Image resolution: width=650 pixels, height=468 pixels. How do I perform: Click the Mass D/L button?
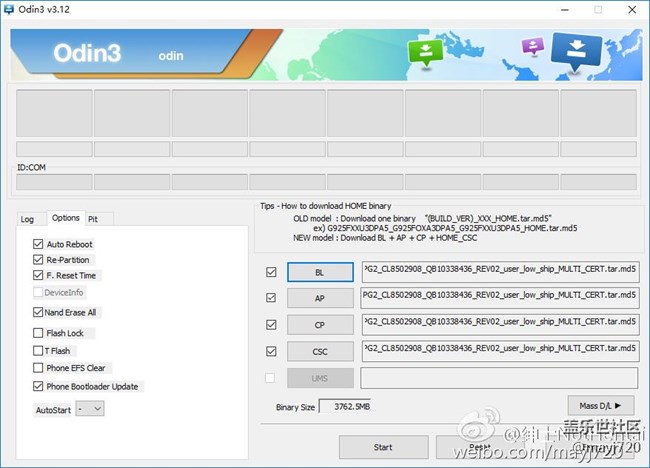(x=601, y=406)
